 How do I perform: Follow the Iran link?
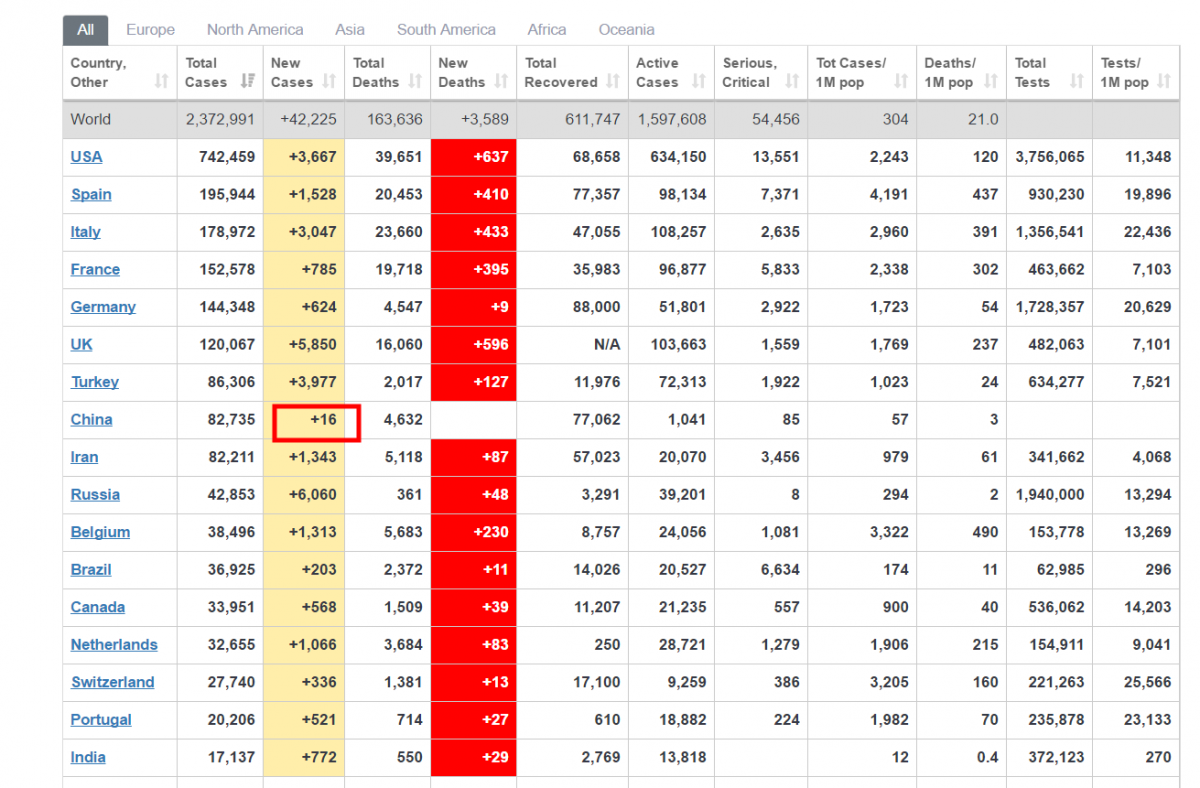coord(84,457)
